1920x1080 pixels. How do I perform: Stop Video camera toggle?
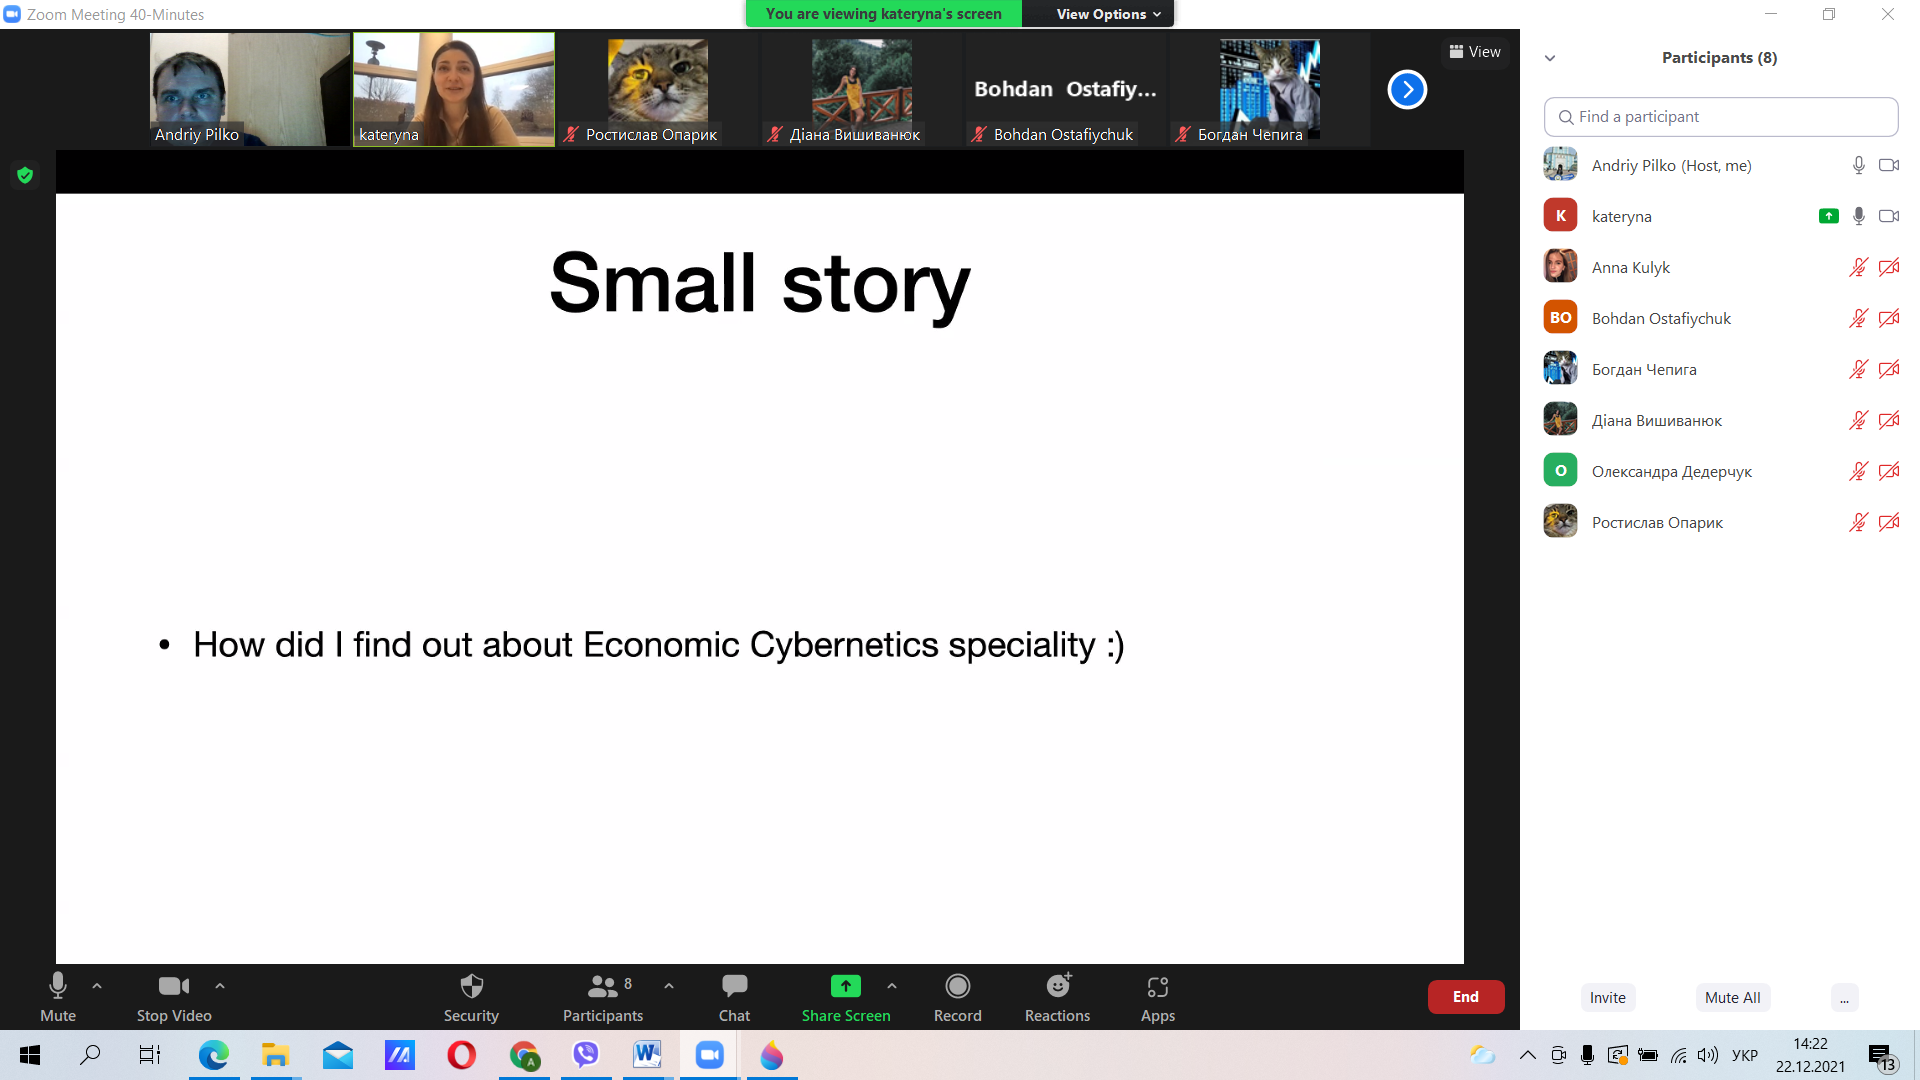174,987
